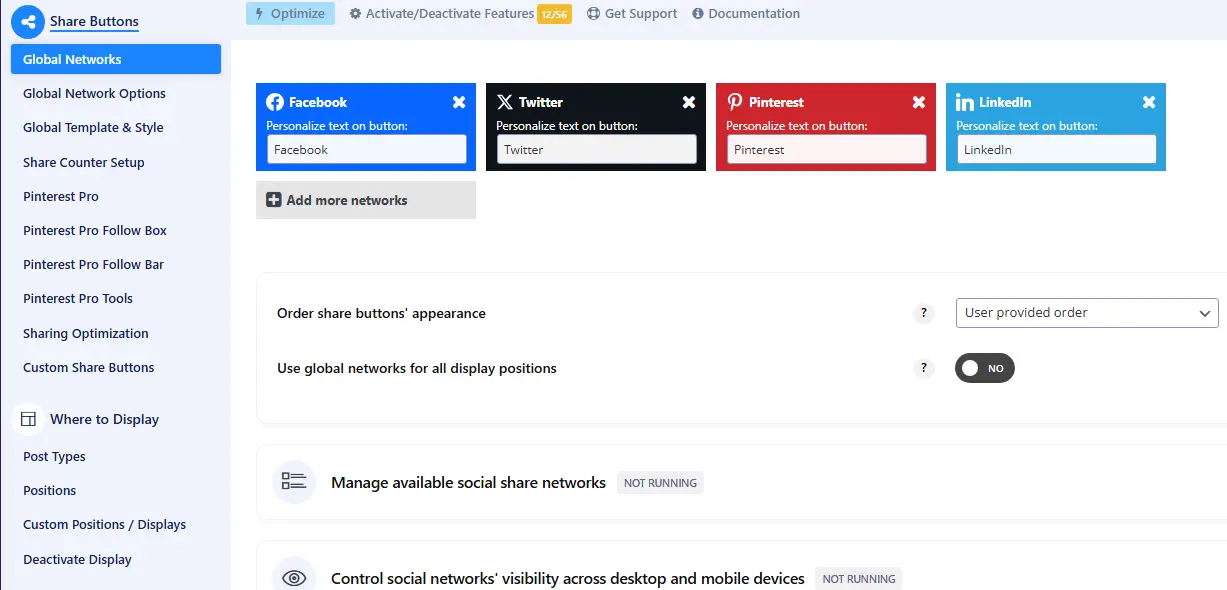Open Global Network Options
Viewport: 1227px width, 590px height.
point(95,93)
